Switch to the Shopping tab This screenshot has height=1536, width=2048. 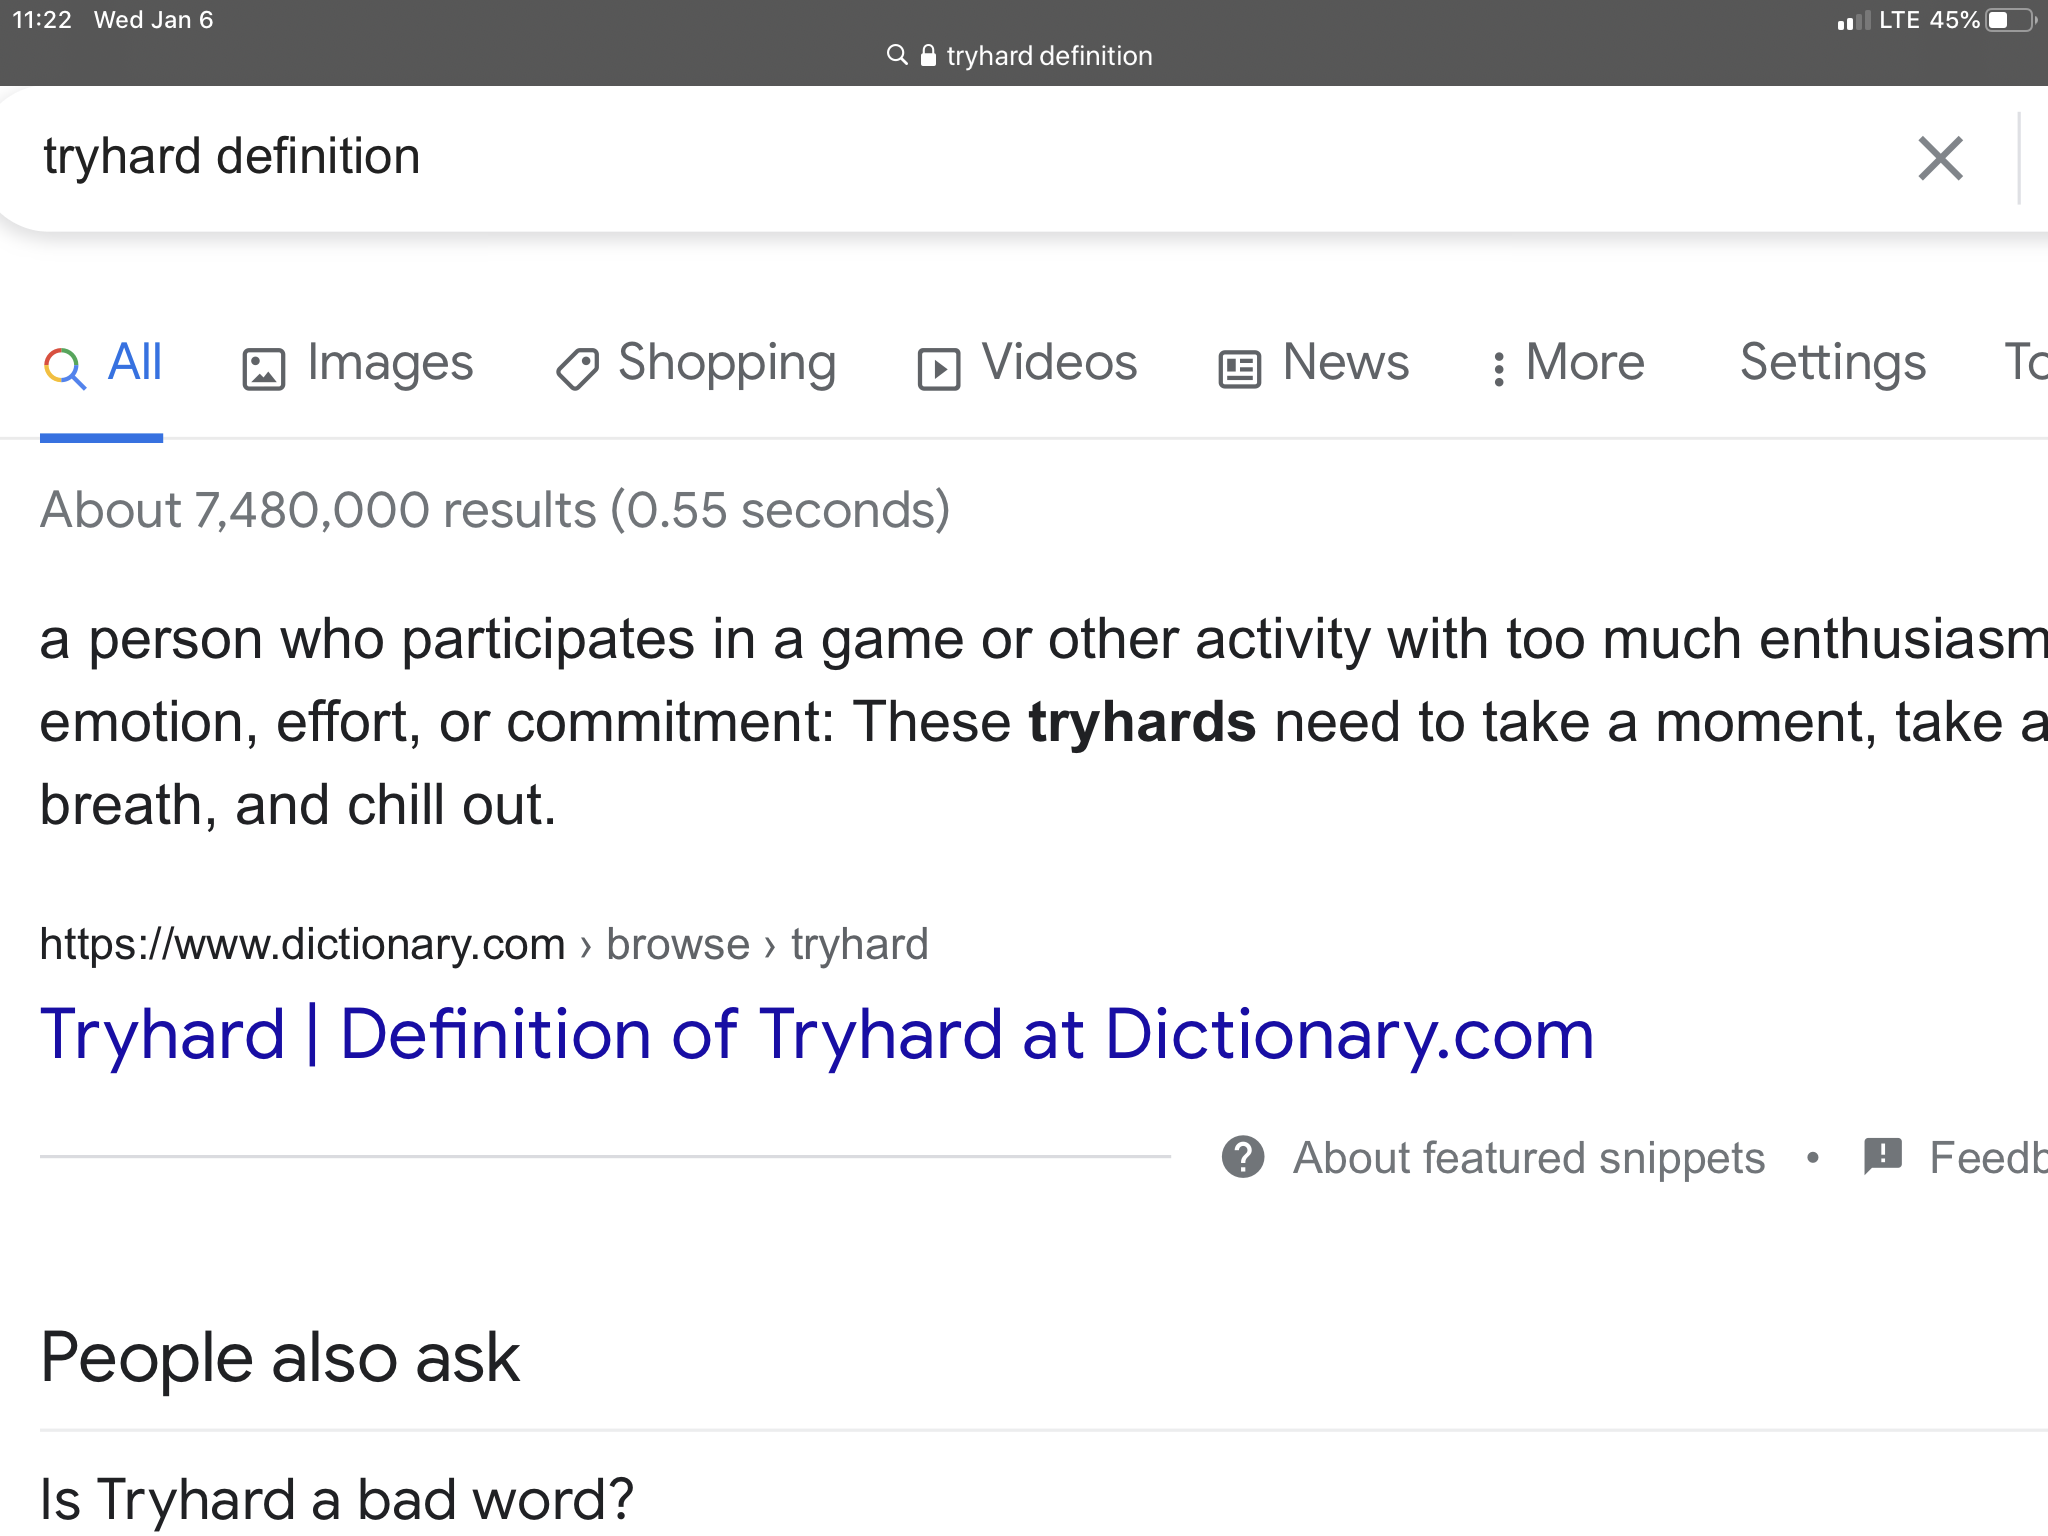pos(726,363)
